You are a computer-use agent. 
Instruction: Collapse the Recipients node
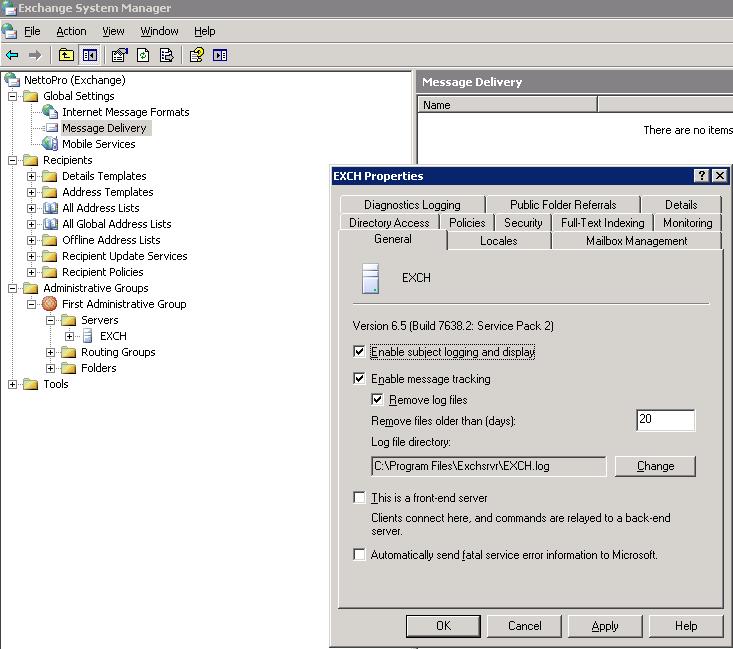click(13, 160)
